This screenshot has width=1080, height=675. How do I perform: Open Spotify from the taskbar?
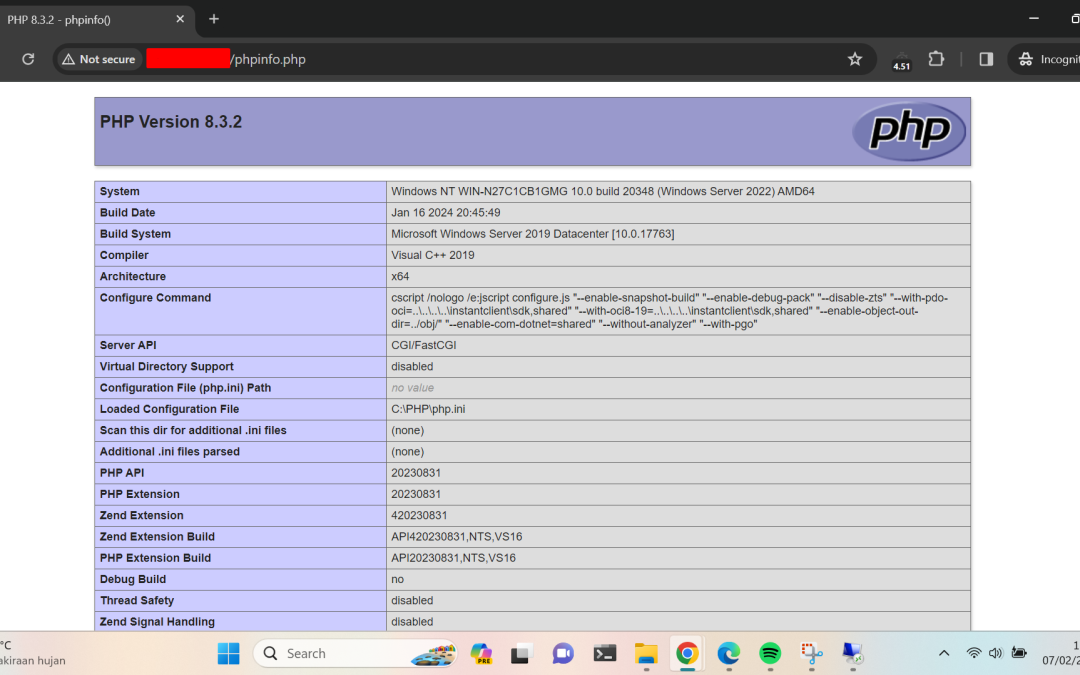click(x=769, y=653)
